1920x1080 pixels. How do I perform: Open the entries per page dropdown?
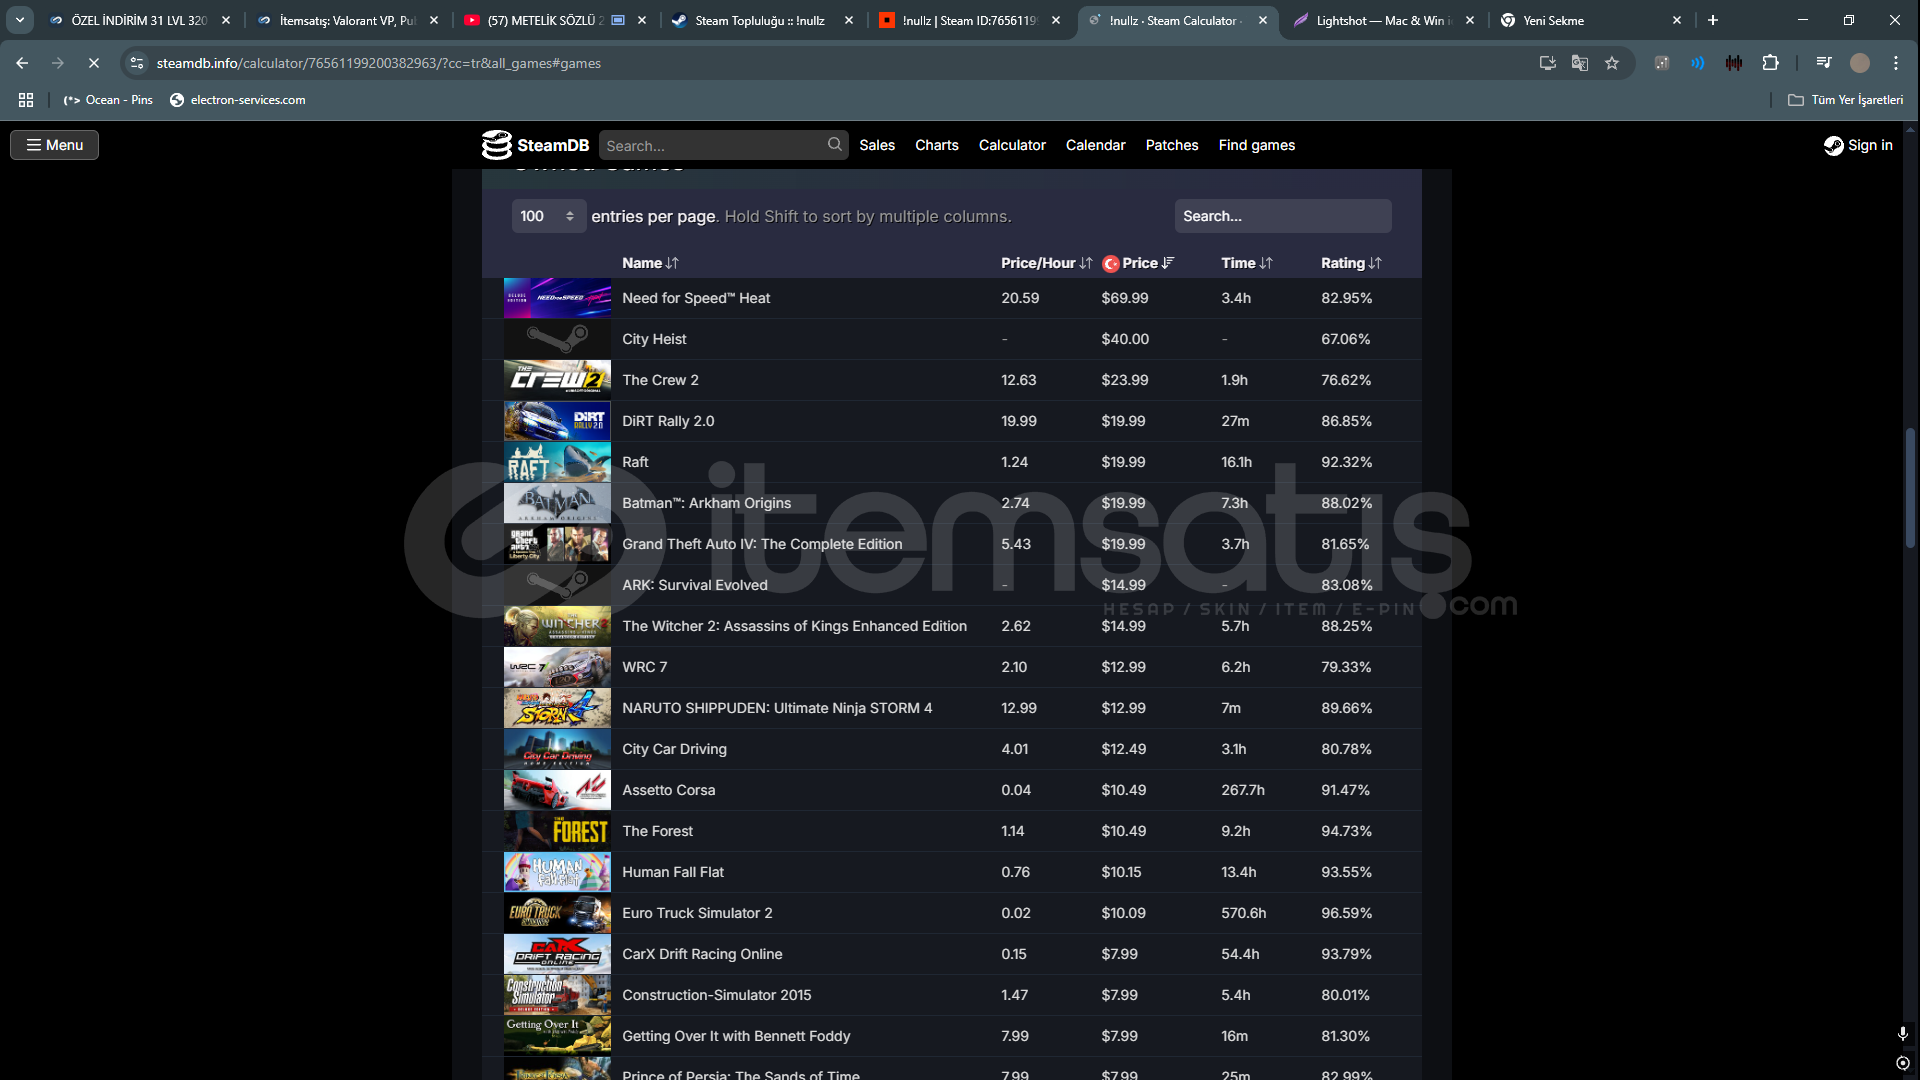[548, 216]
